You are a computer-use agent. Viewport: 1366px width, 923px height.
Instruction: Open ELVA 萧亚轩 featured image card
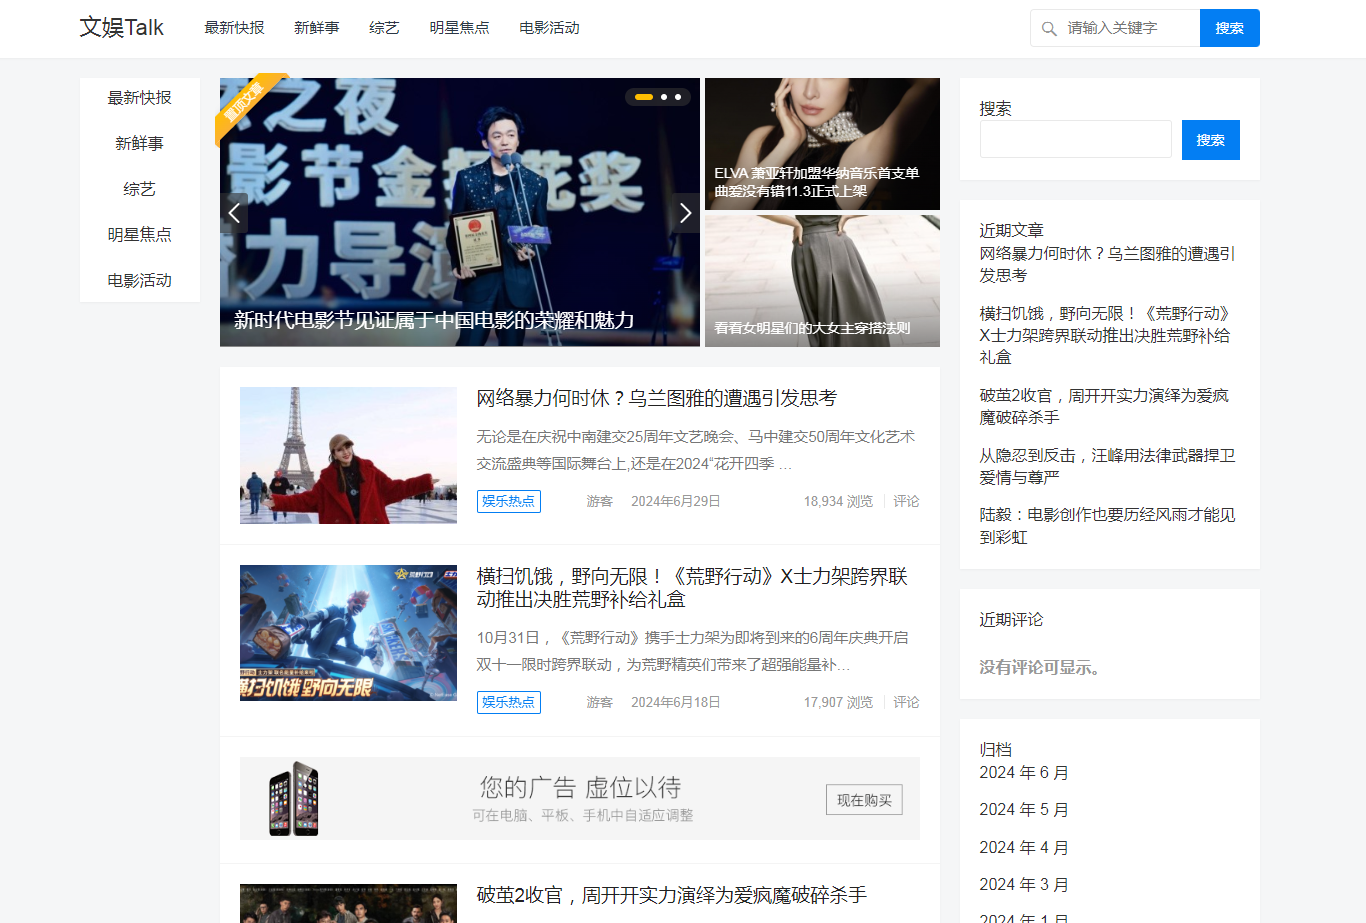[x=822, y=144]
